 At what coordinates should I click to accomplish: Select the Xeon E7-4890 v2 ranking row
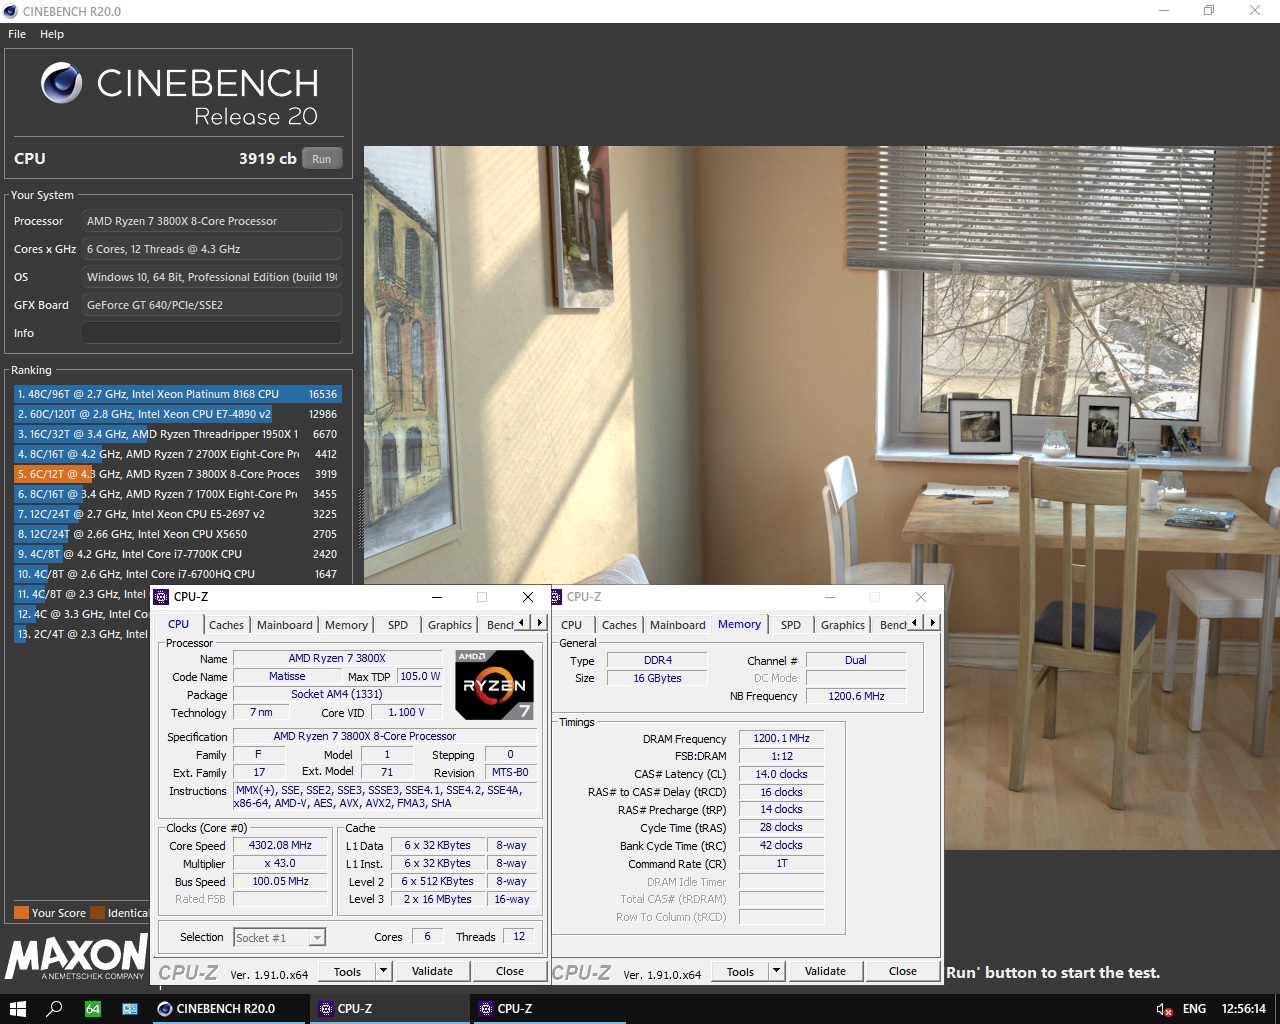(x=177, y=414)
